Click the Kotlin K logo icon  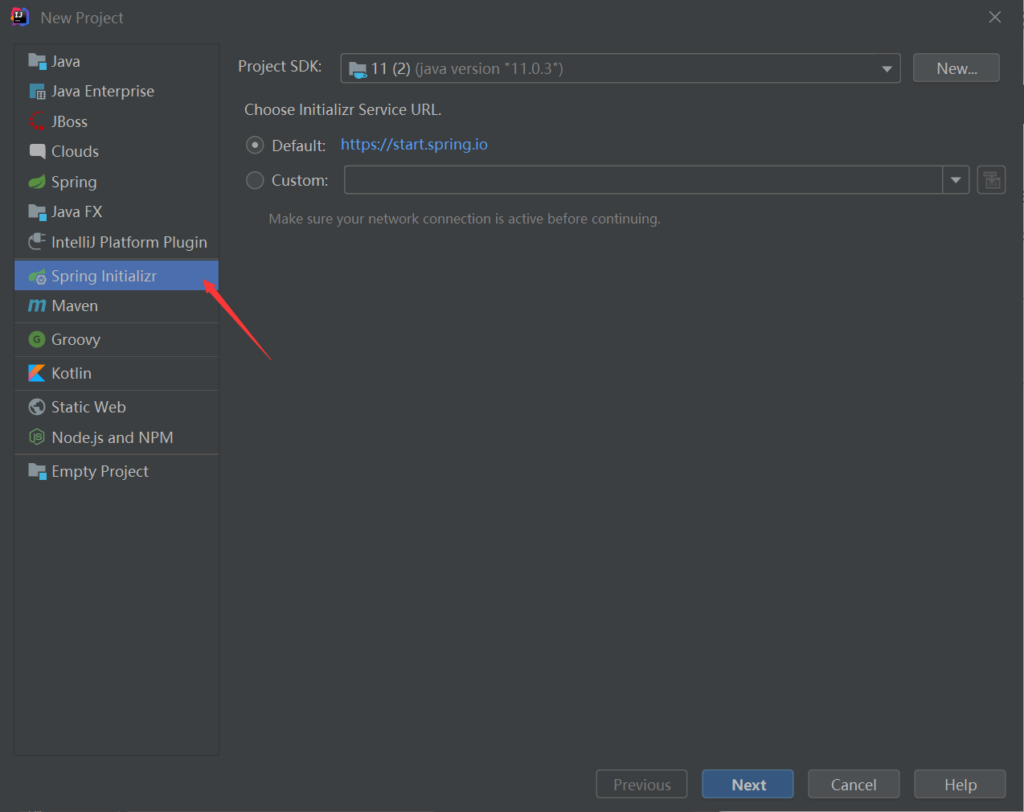pos(37,373)
